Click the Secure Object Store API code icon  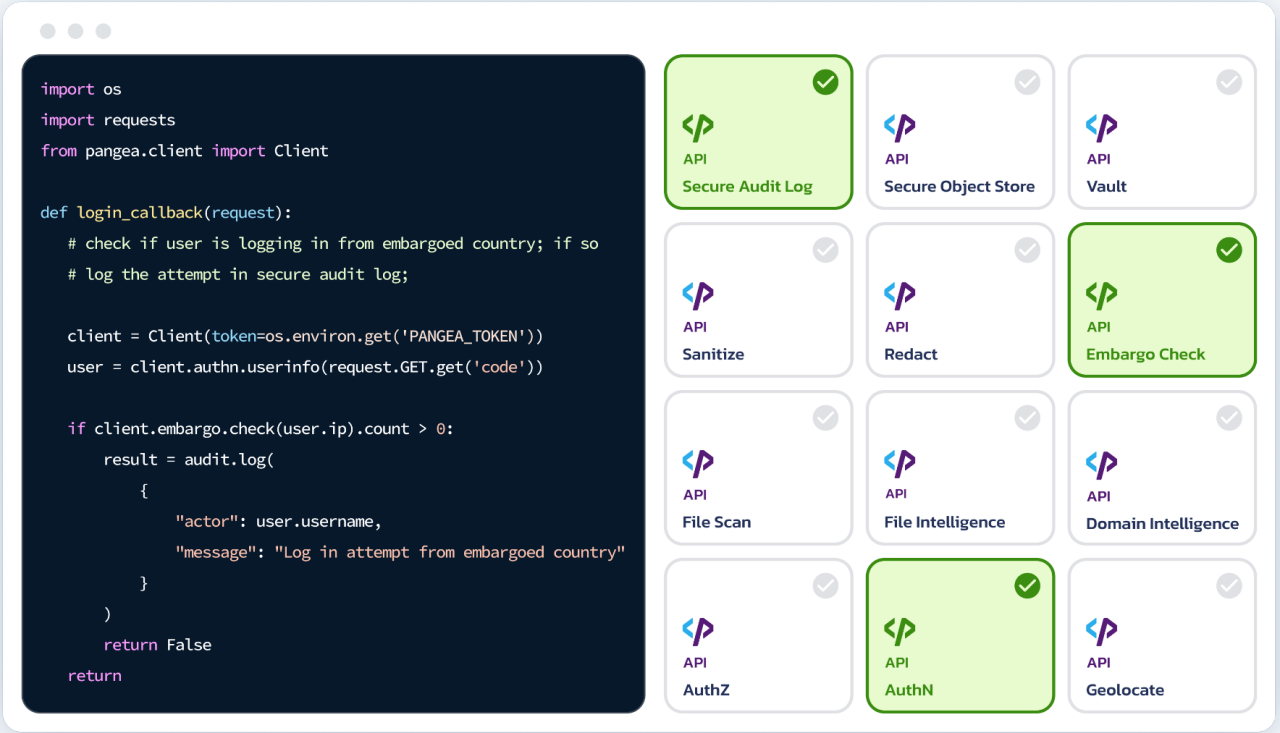point(900,127)
